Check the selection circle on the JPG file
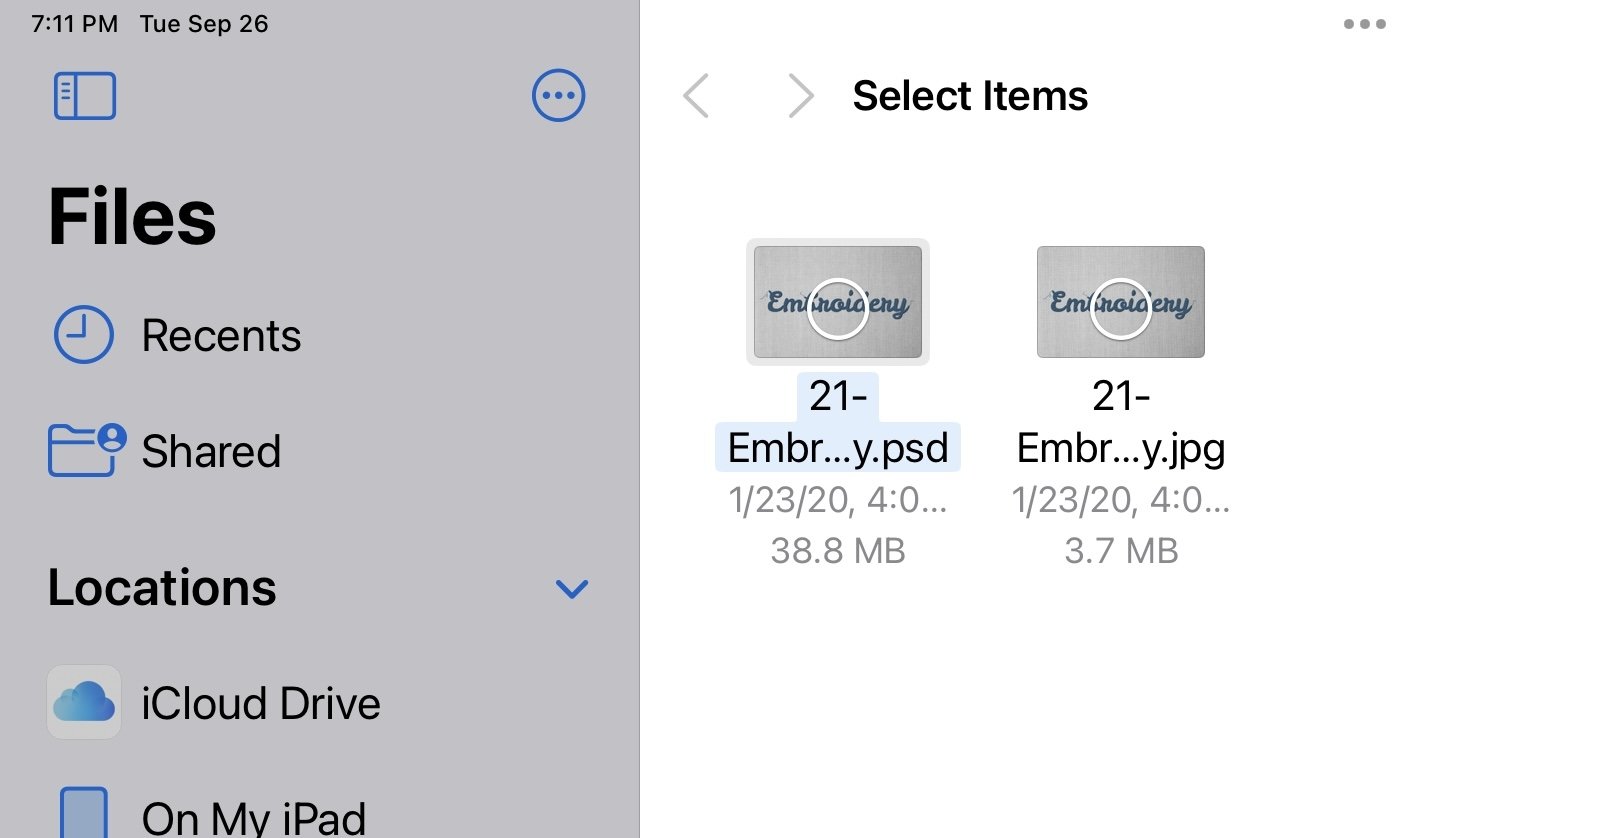Image resolution: width=1598 pixels, height=838 pixels. [x=1120, y=308]
